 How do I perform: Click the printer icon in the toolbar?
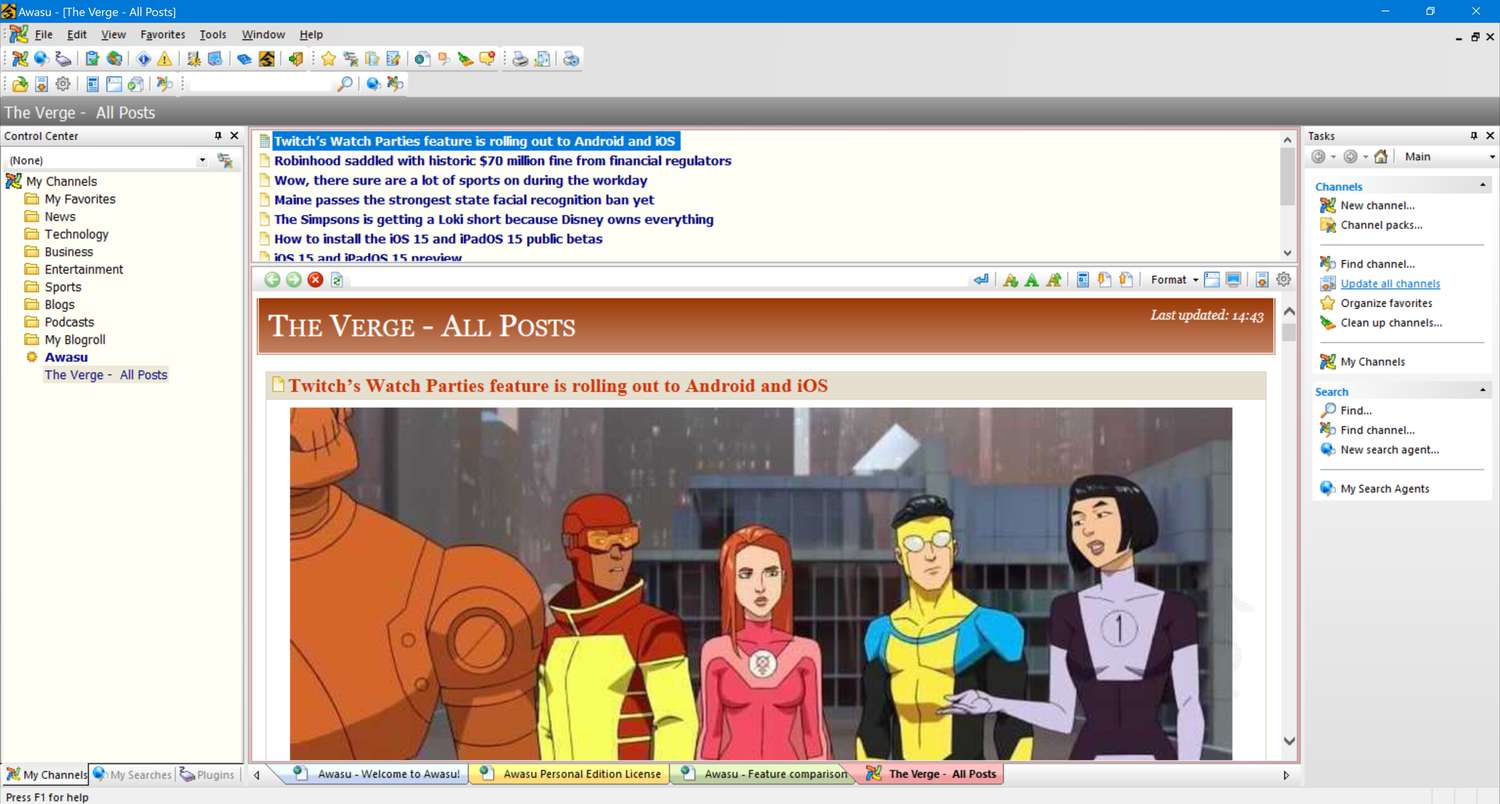(521, 59)
